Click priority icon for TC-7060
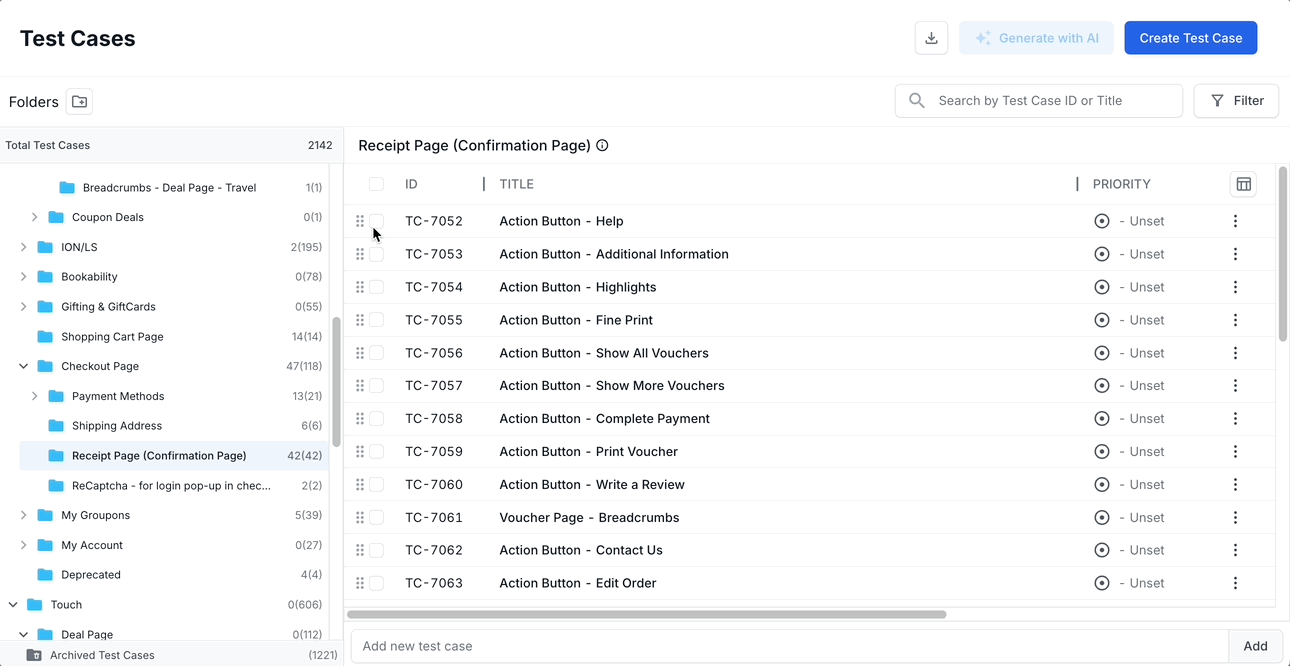The width and height of the screenshot is (1290, 666). pos(1102,485)
